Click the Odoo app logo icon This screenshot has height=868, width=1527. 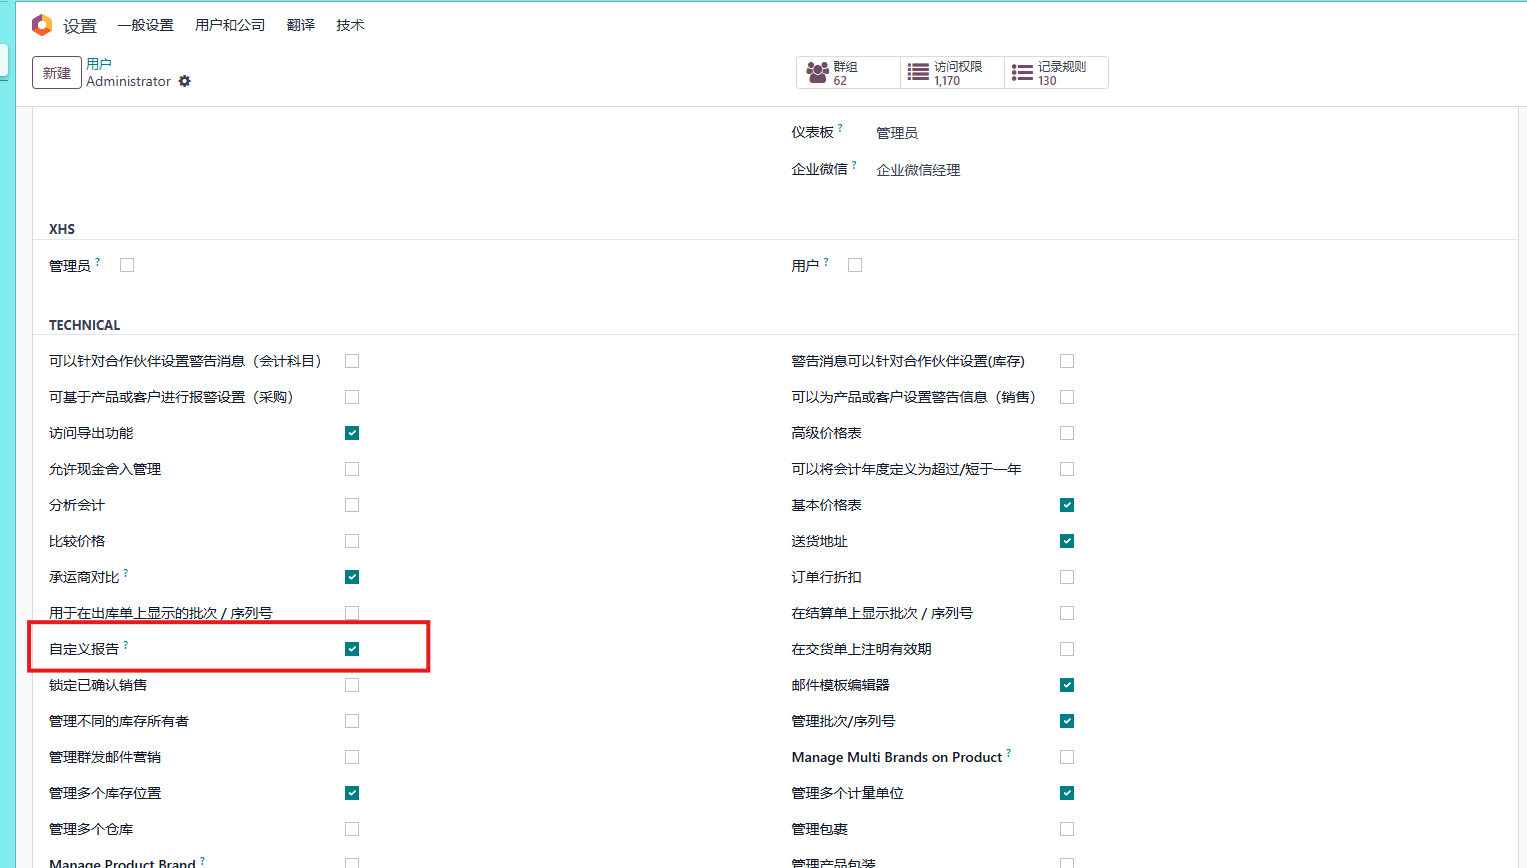pos(42,25)
